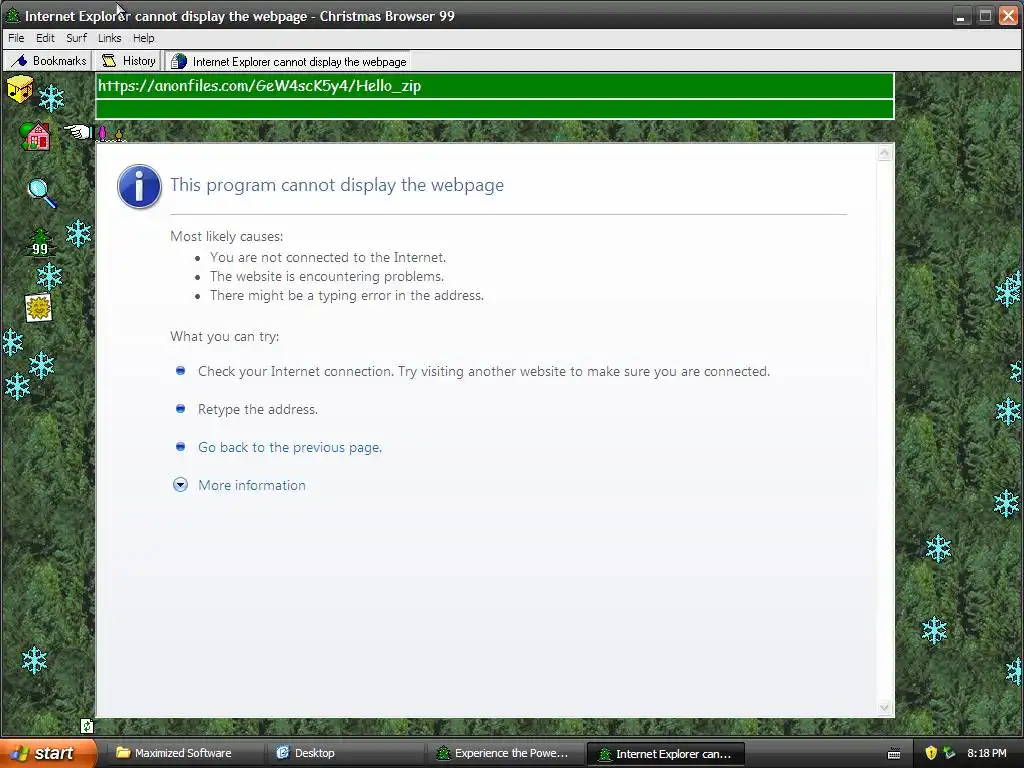The width and height of the screenshot is (1024, 768).
Task: Click the History scroll icon
Action: [x=109, y=61]
